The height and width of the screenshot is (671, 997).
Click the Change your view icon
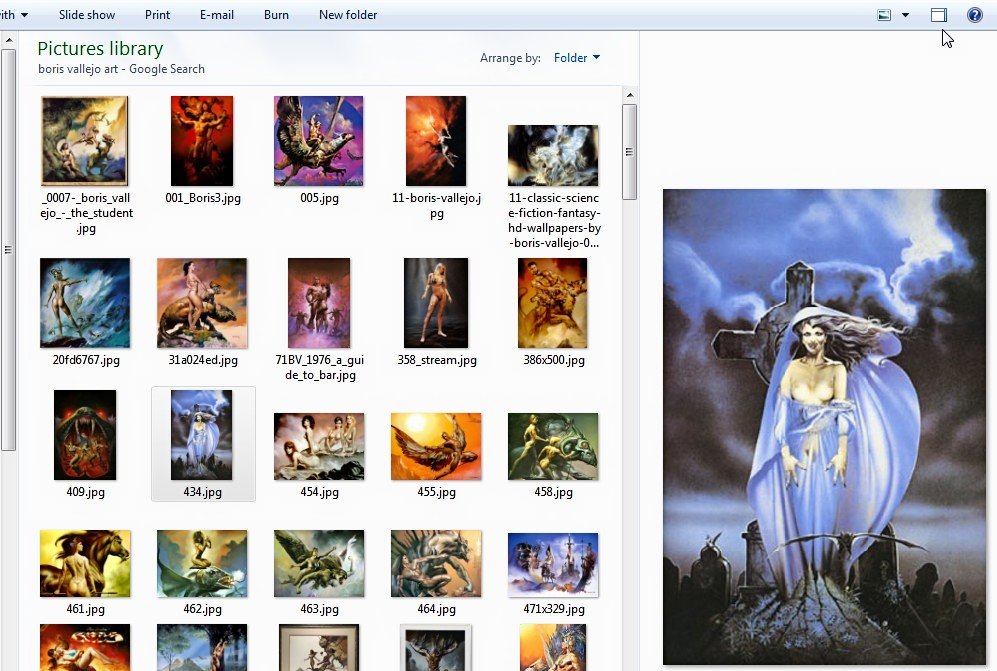pos(884,15)
